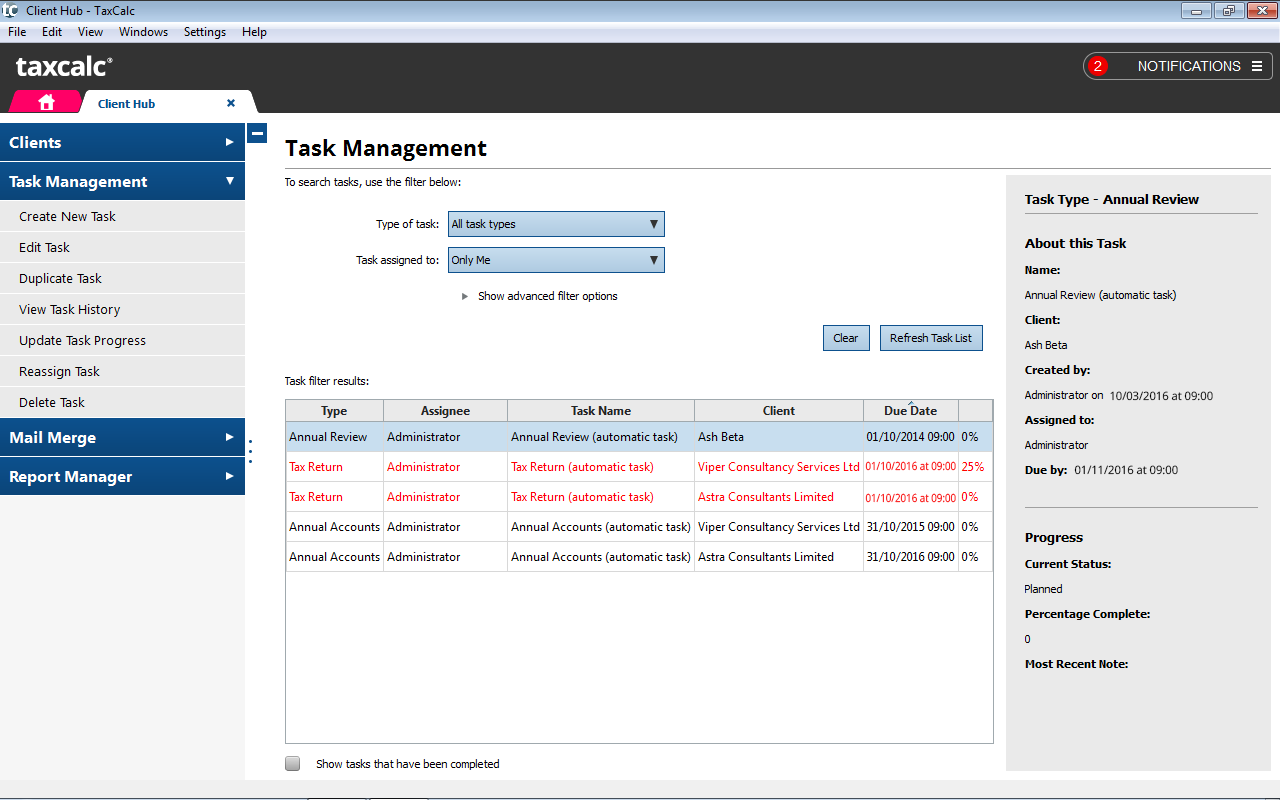Open the Task assigned to dropdown
1280x800 pixels.
coord(556,260)
